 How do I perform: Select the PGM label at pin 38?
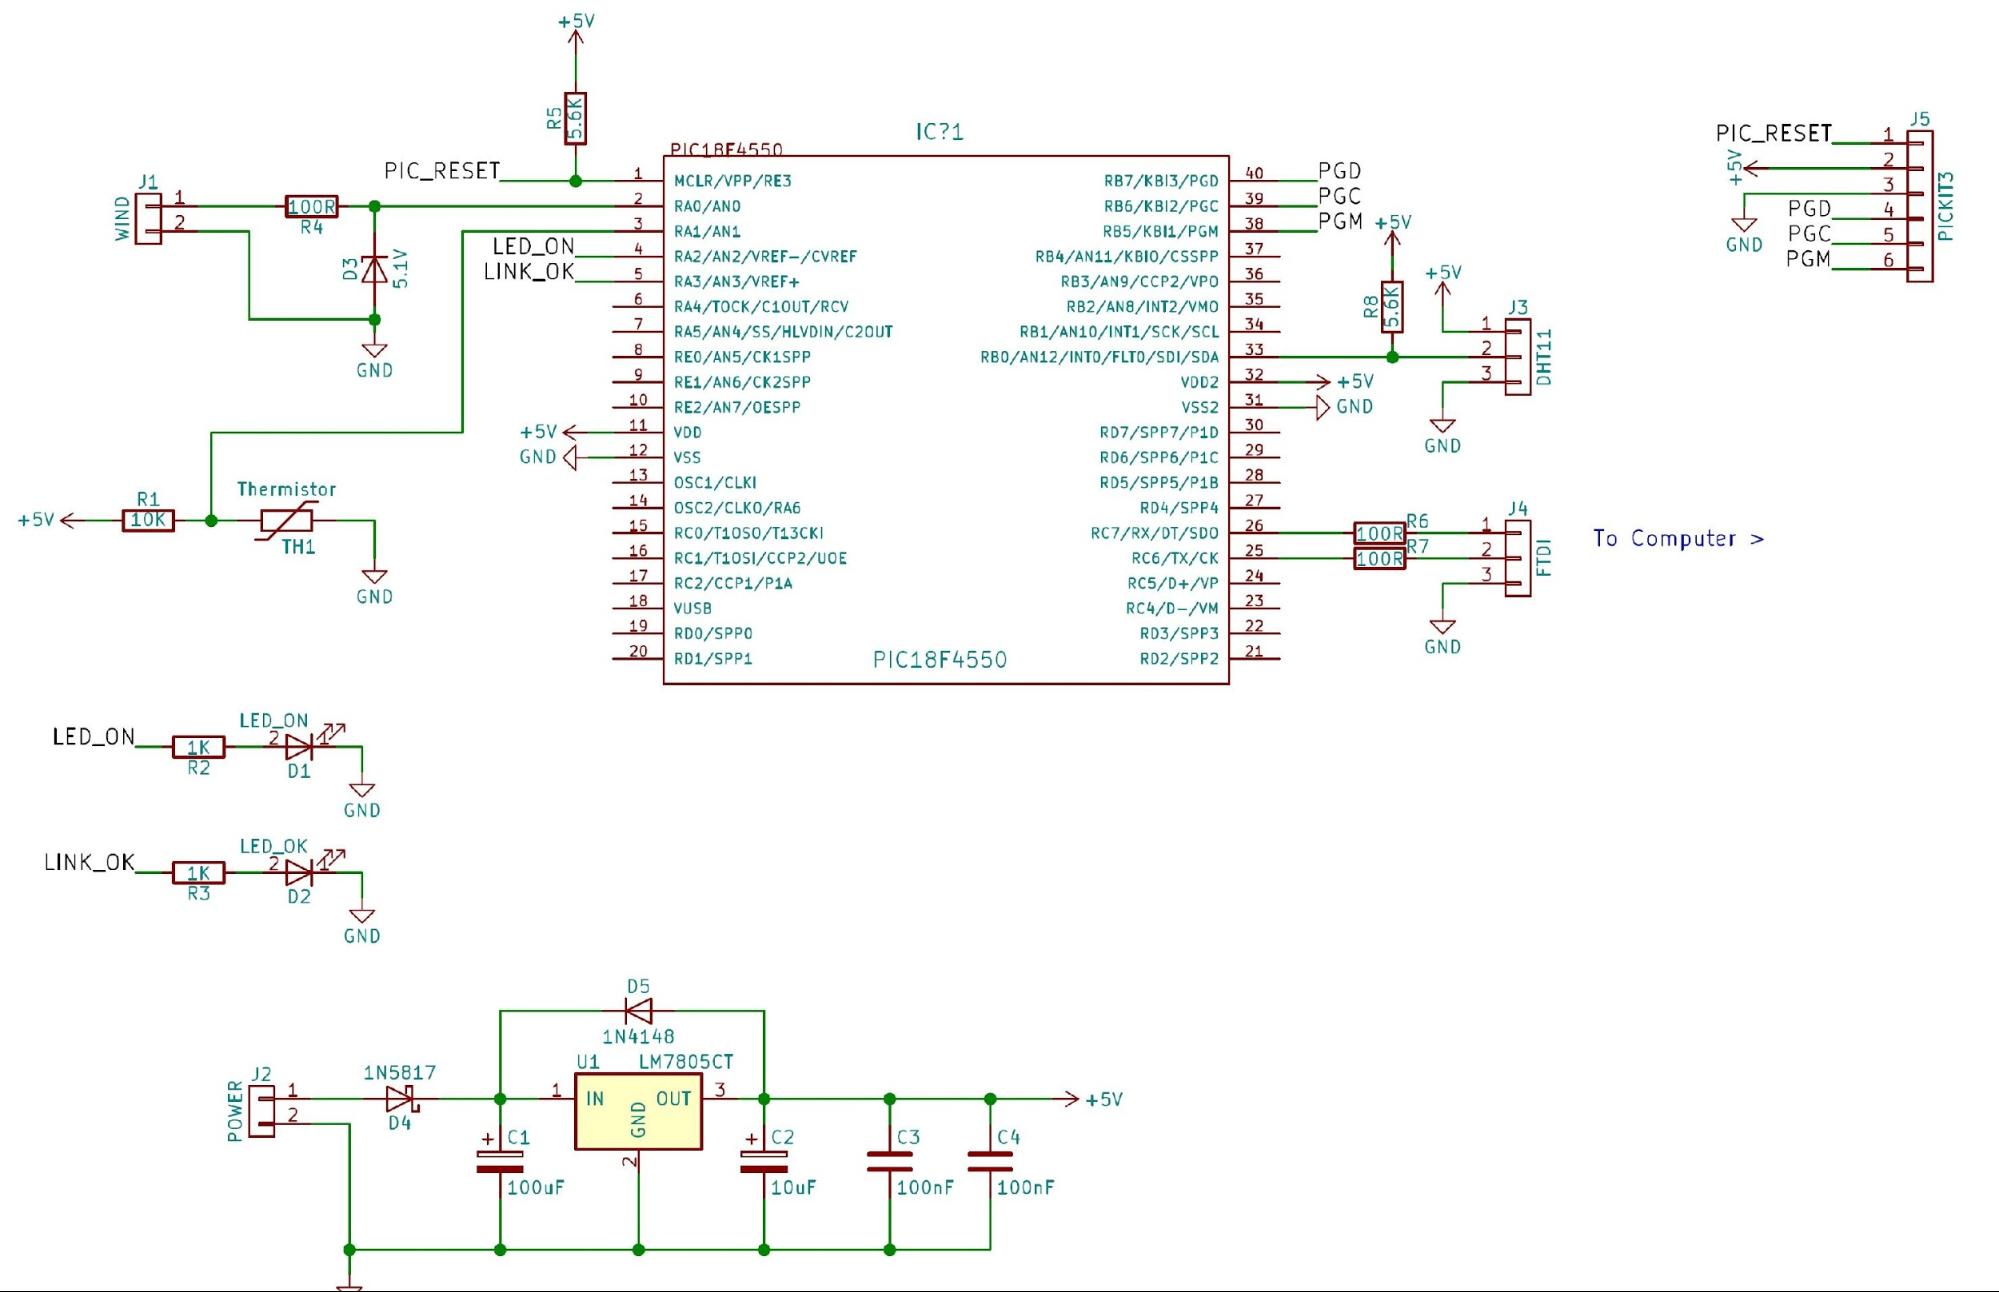1341,221
